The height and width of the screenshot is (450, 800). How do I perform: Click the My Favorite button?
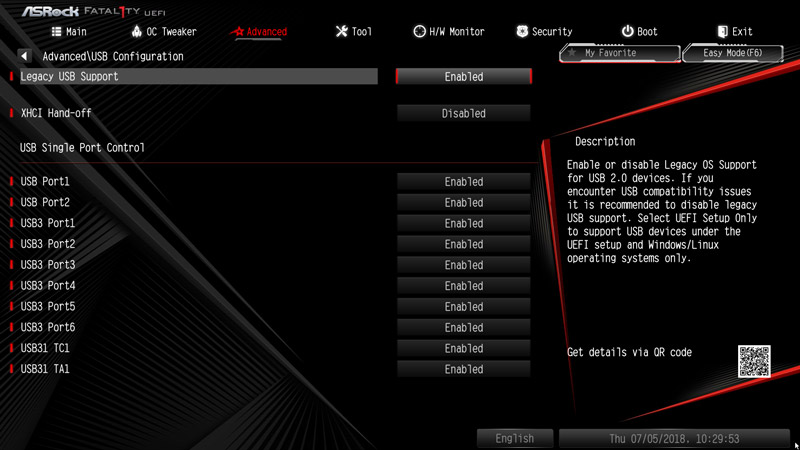tap(620, 53)
